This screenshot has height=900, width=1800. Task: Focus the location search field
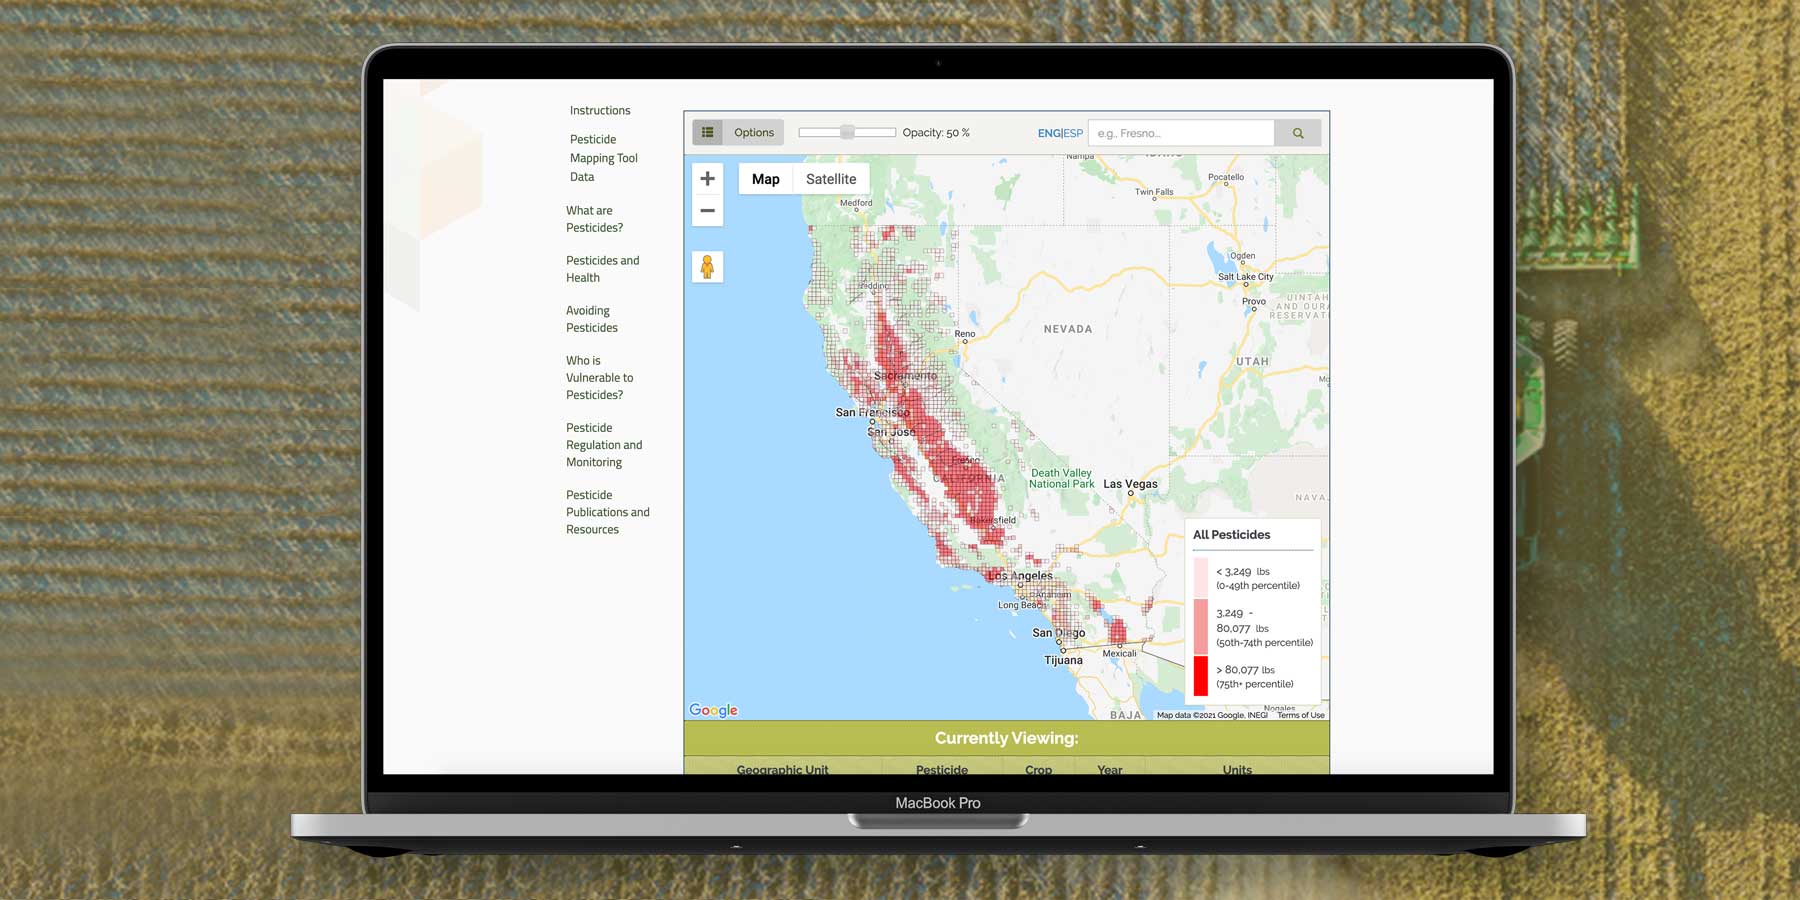[1181, 133]
